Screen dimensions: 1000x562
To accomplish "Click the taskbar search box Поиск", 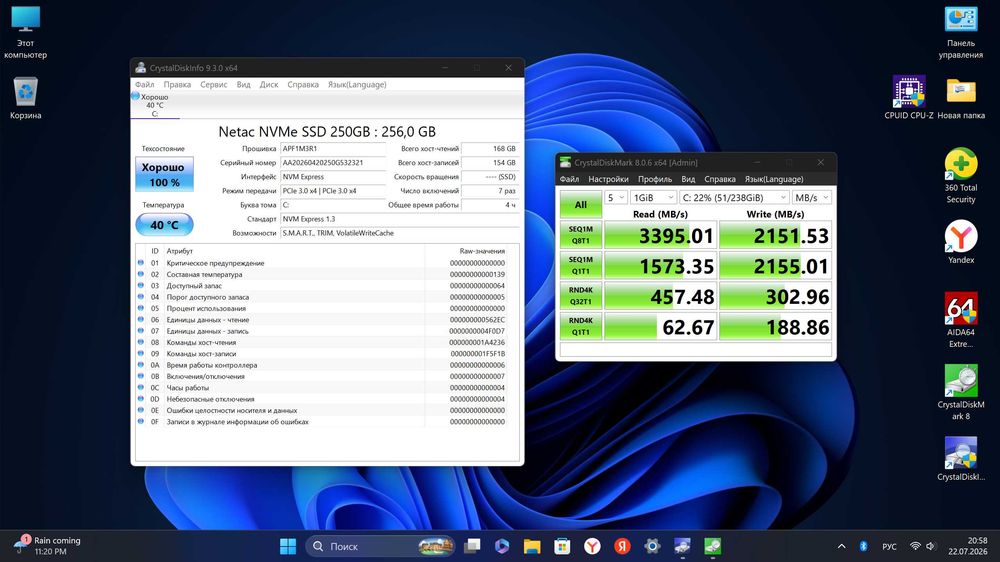I will click(x=380, y=546).
